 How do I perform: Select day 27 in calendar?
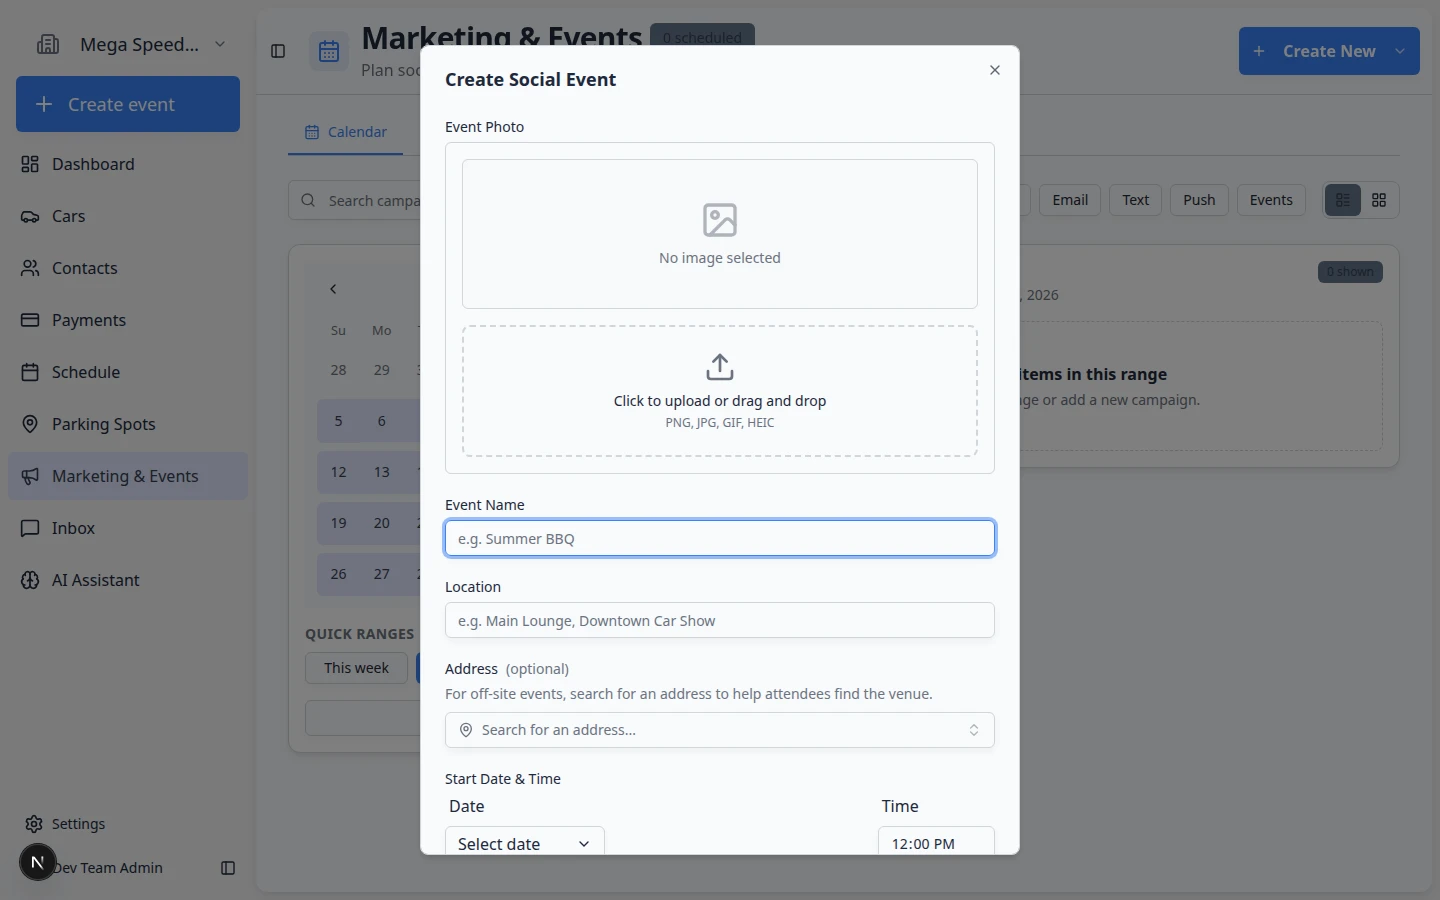pyautogui.click(x=381, y=574)
